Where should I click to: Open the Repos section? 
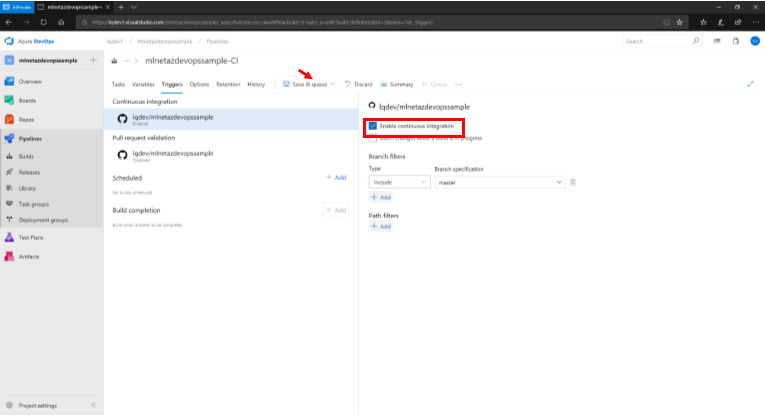(x=28, y=119)
